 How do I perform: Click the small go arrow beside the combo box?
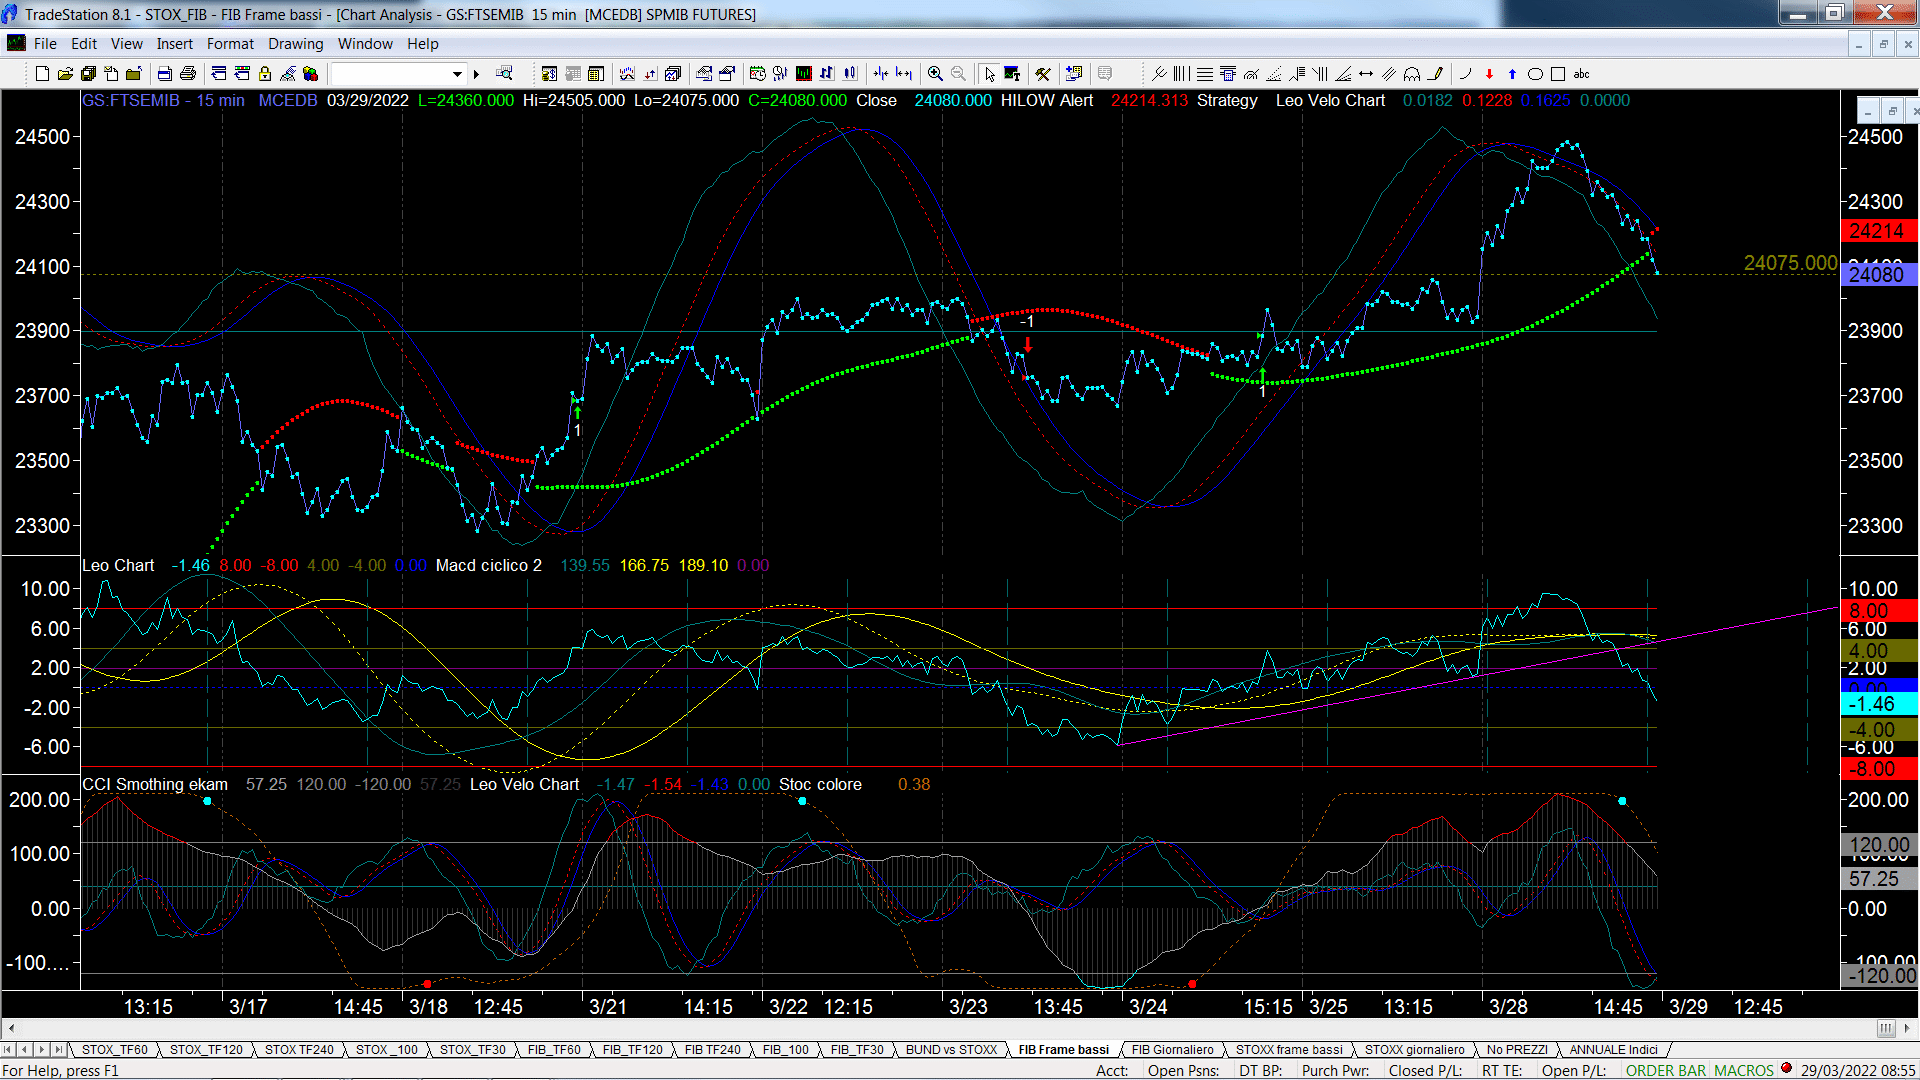(x=476, y=74)
